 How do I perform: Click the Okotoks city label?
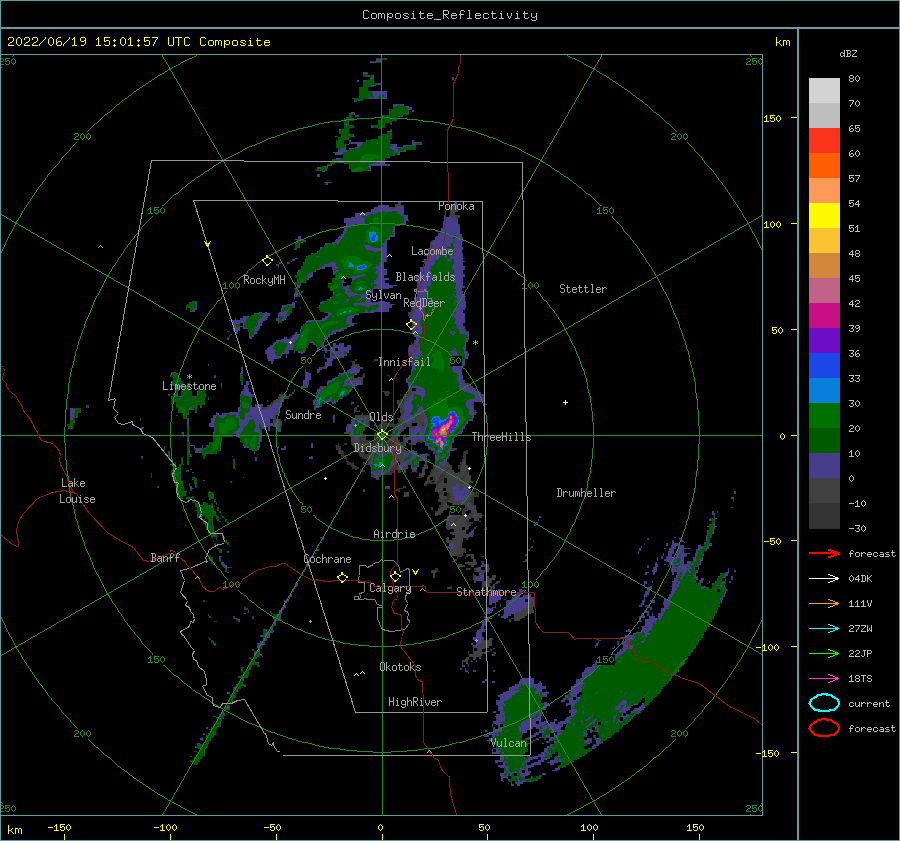click(x=400, y=667)
